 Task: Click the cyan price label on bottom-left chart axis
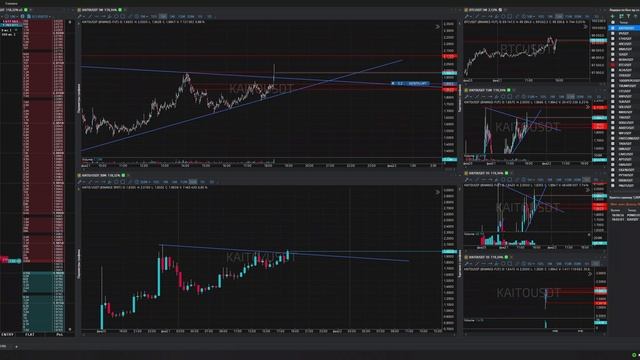click(449, 252)
